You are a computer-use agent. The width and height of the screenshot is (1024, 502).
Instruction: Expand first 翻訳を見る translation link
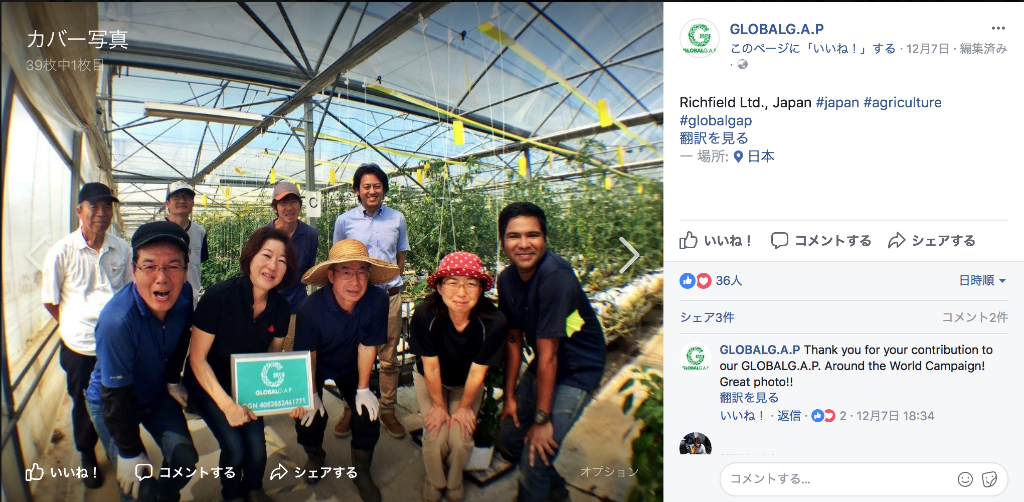(x=714, y=138)
